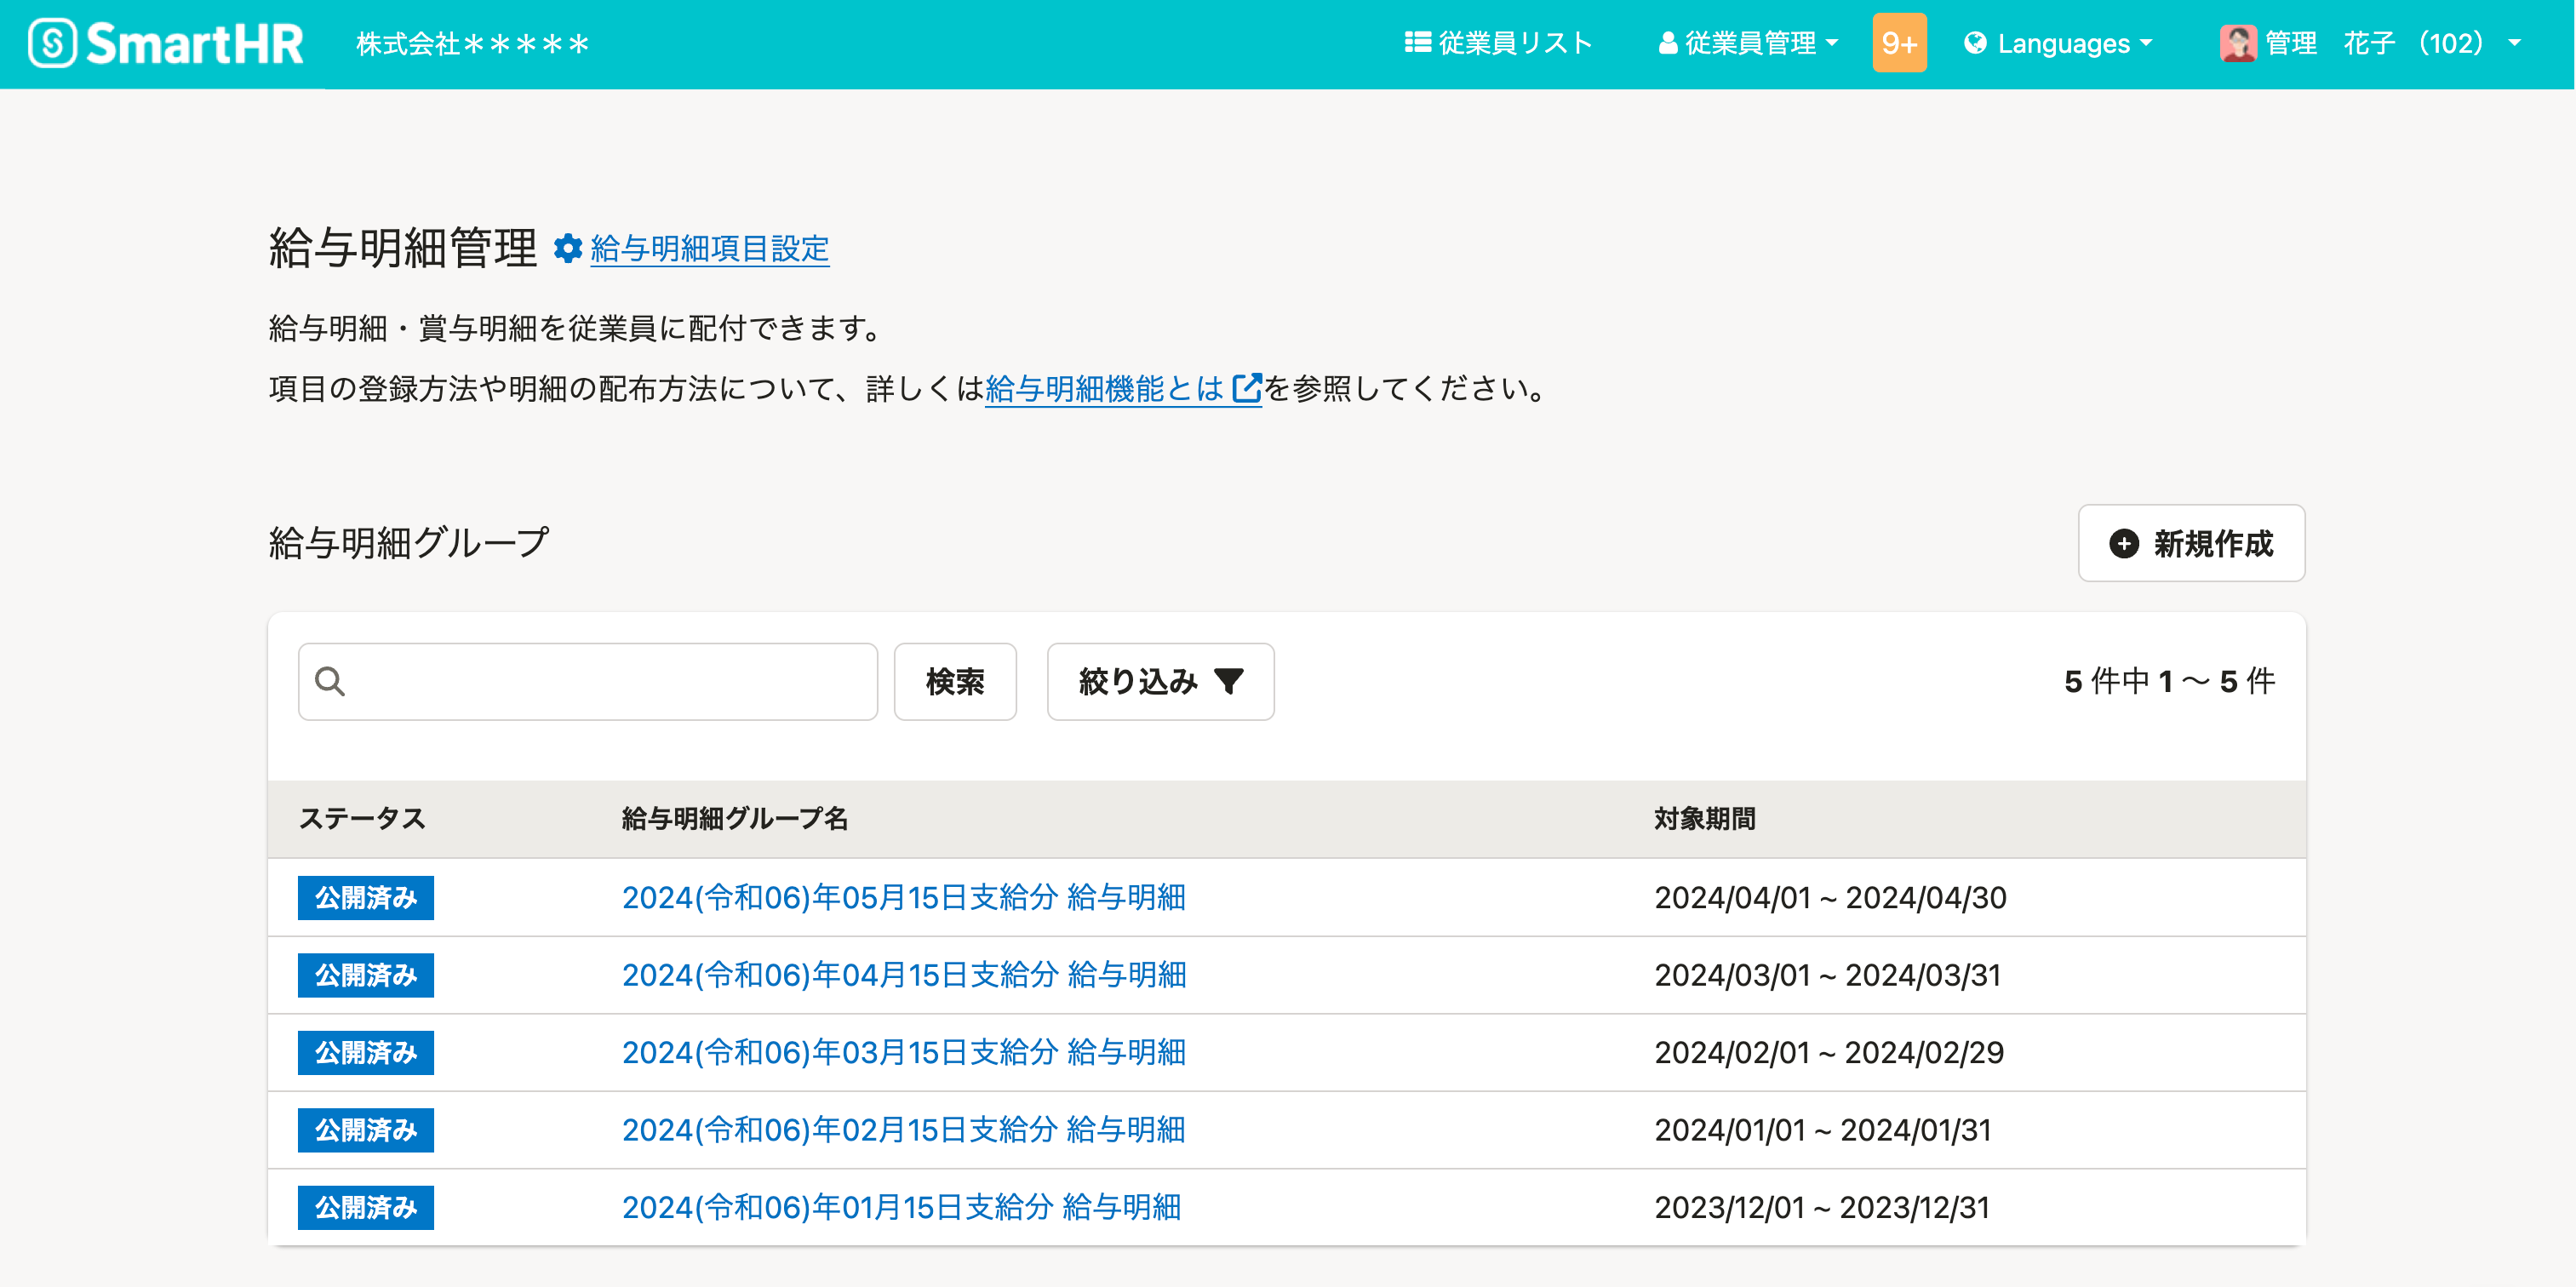2576x1287 pixels.
Task: Click the gear icon beside 給与明細項目設定
Action: [568, 248]
